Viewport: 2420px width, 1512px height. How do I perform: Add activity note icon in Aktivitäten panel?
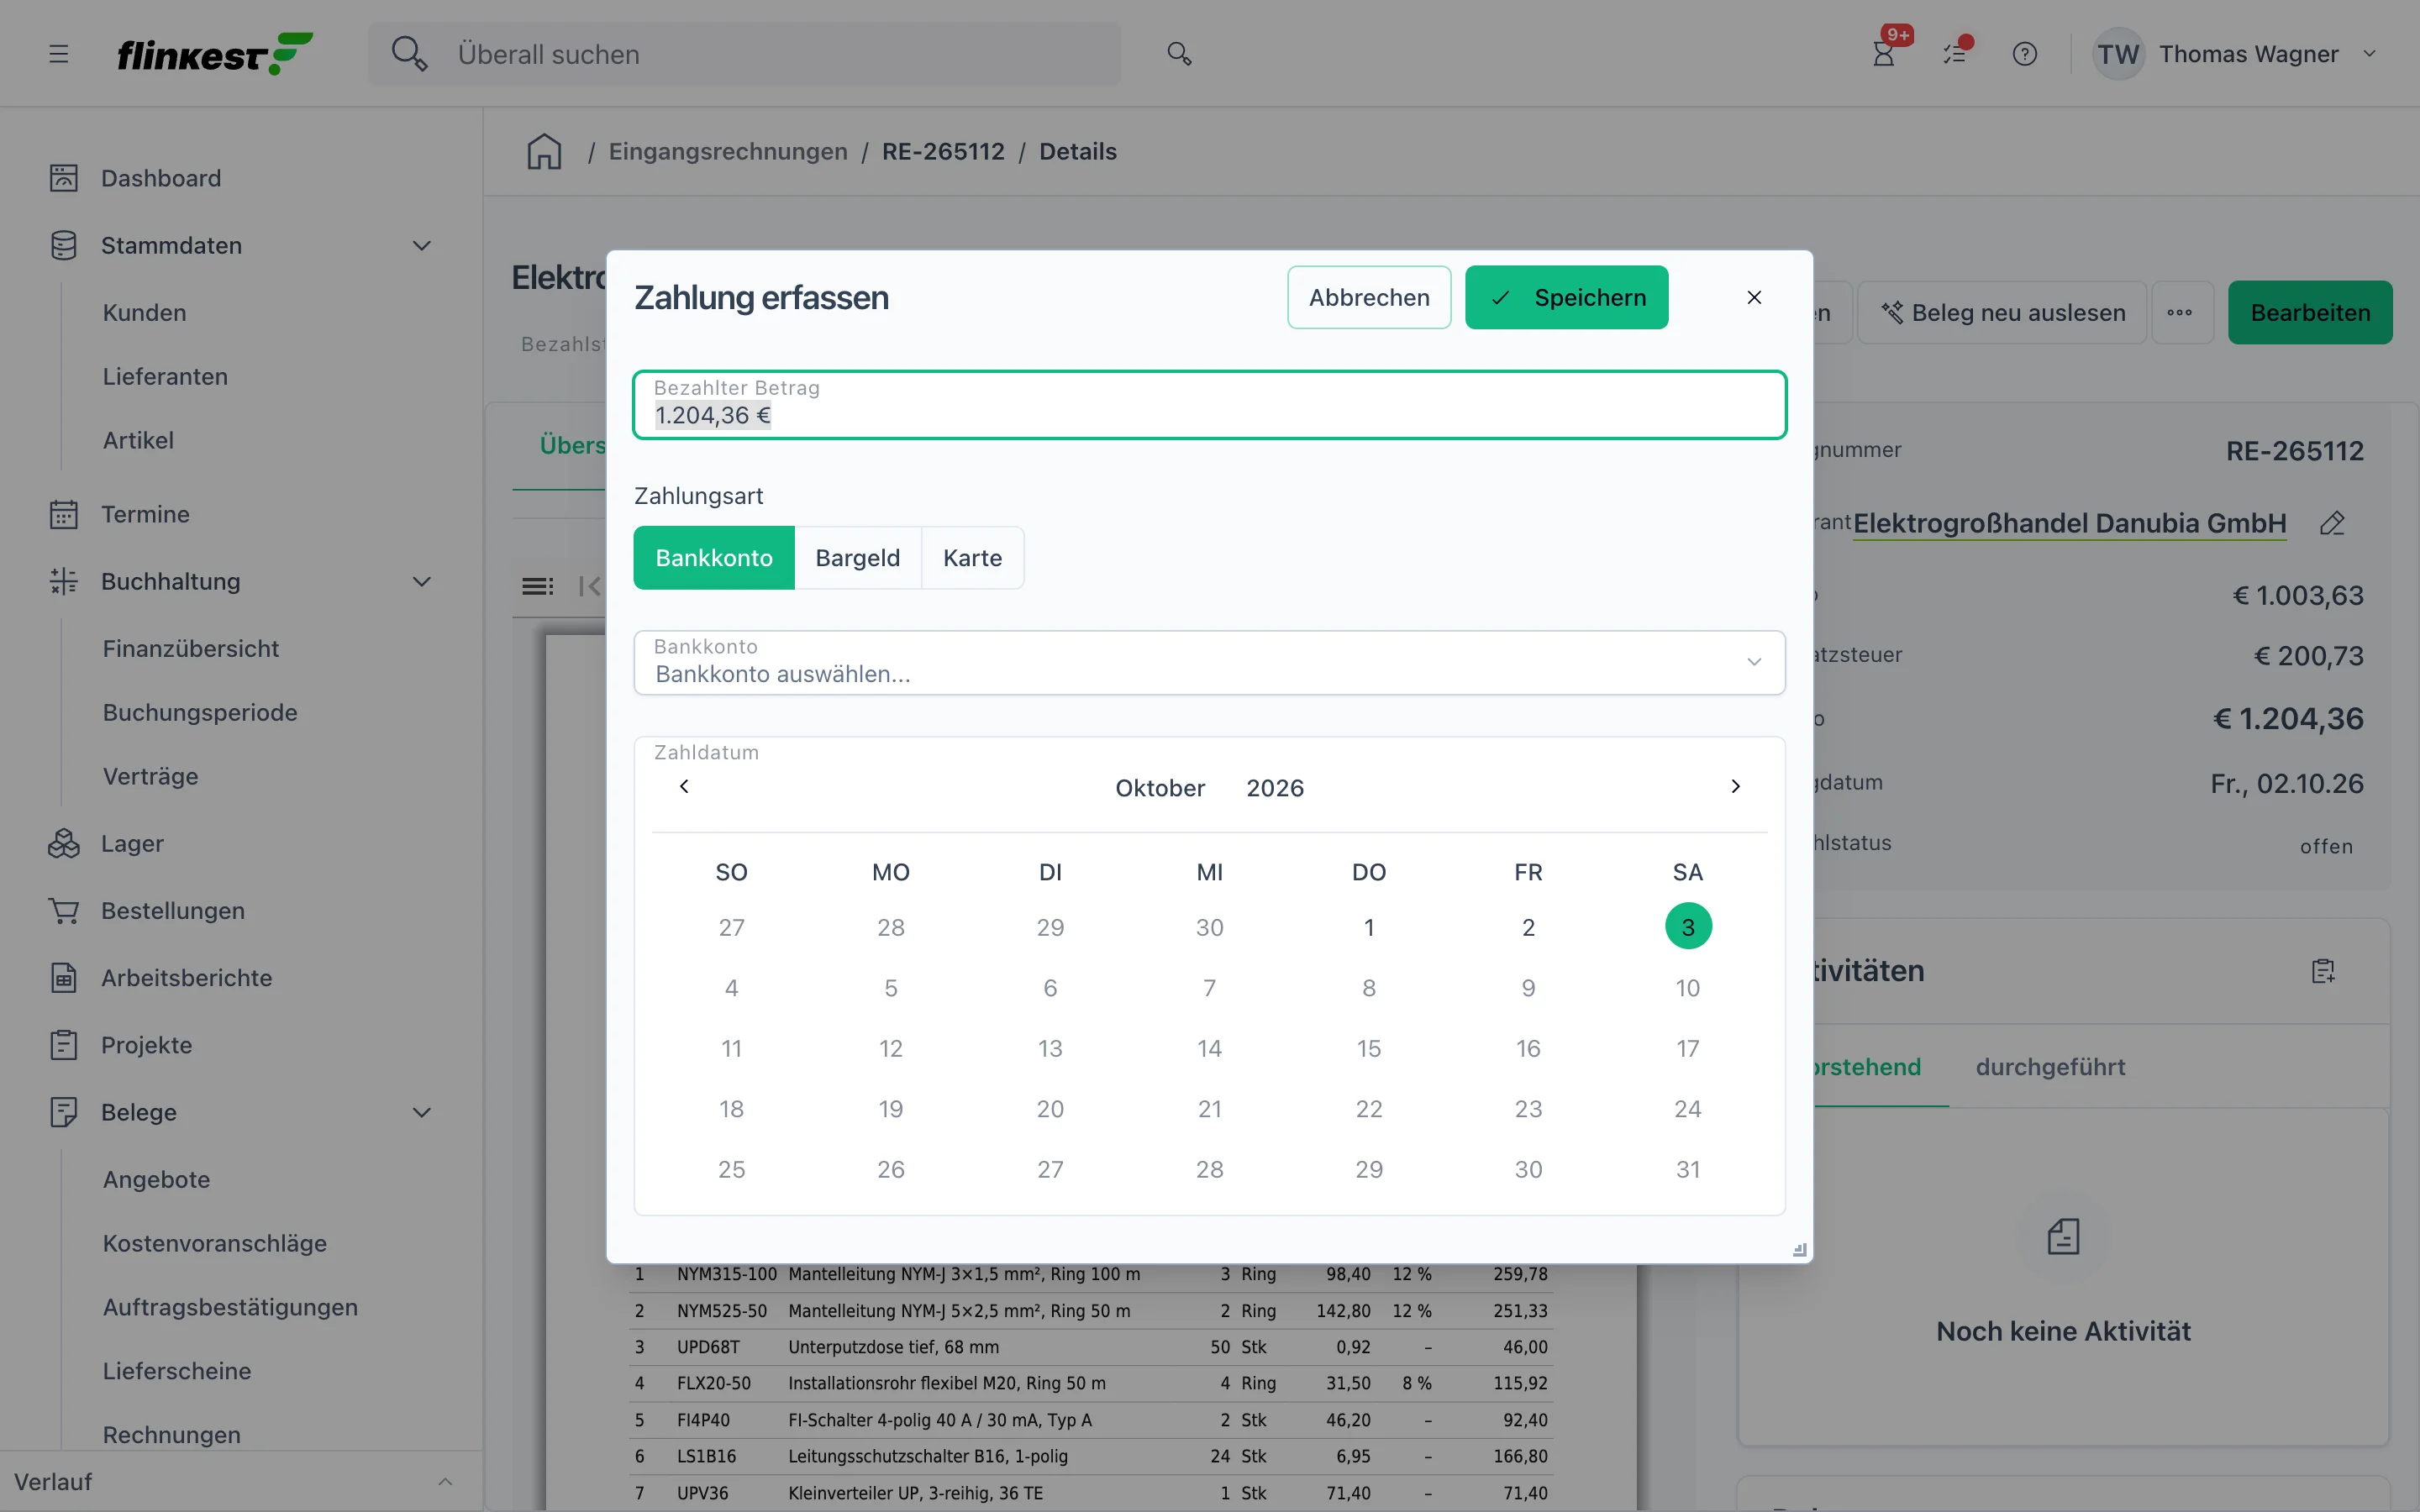click(x=2323, y=971)
